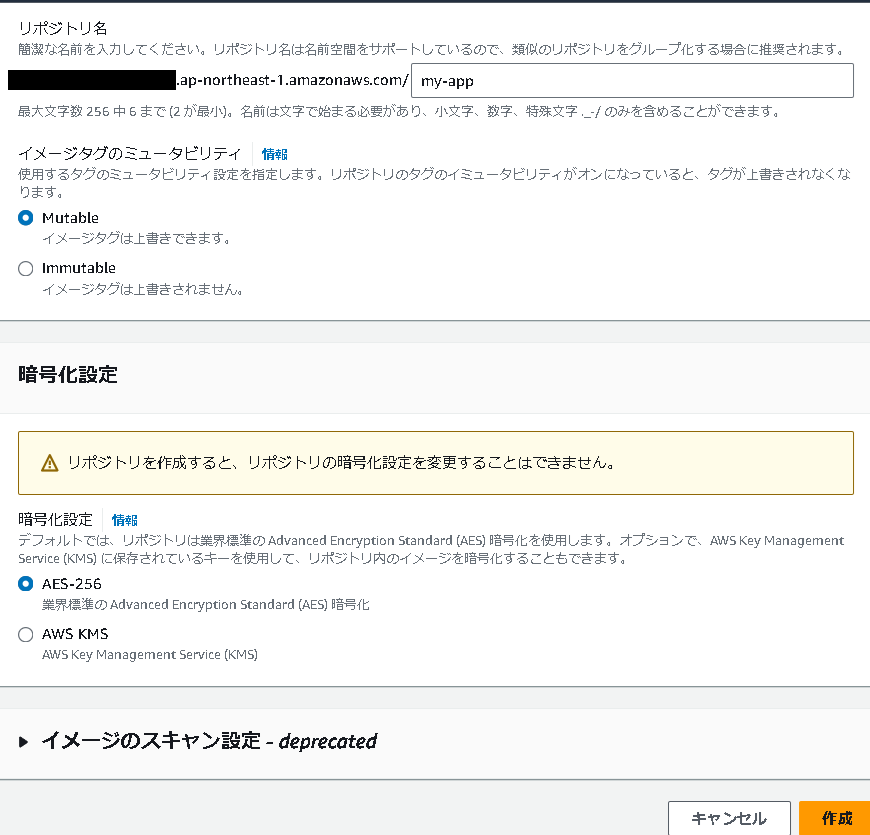Choose AWS KMS encryption
This screenshot has height=835, width=870.
(x=26, y=634)
